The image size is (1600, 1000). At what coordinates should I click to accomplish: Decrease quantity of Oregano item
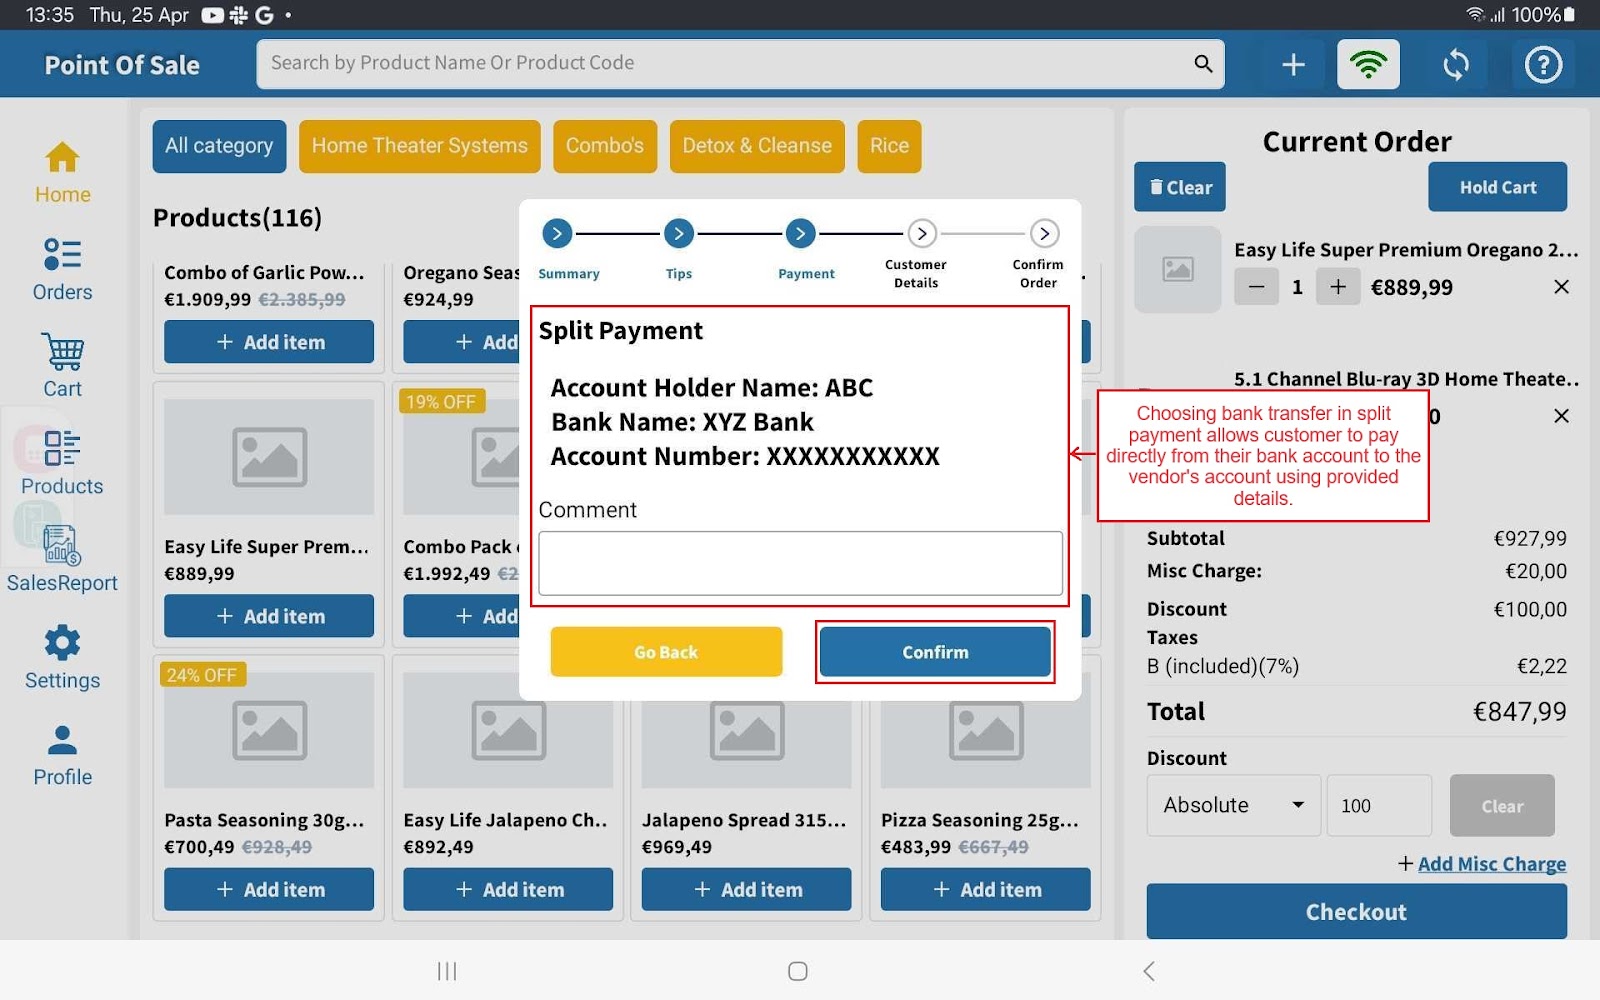[x=1256, y=288]
